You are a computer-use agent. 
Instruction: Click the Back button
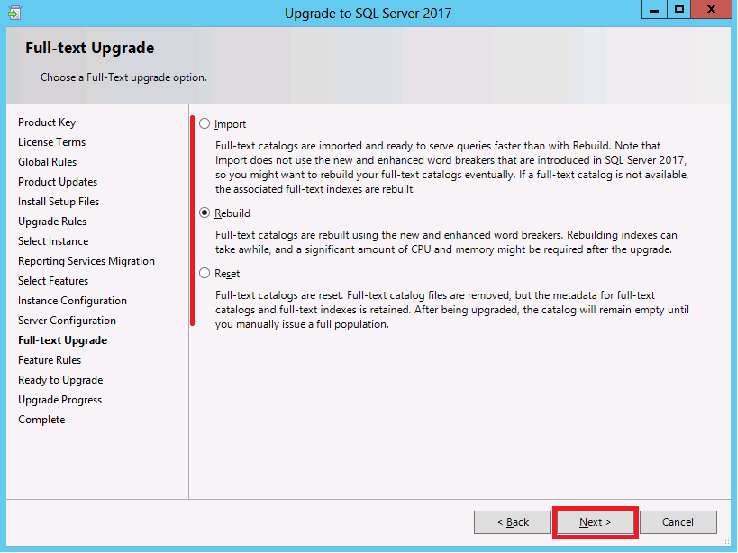click(513, 522)
